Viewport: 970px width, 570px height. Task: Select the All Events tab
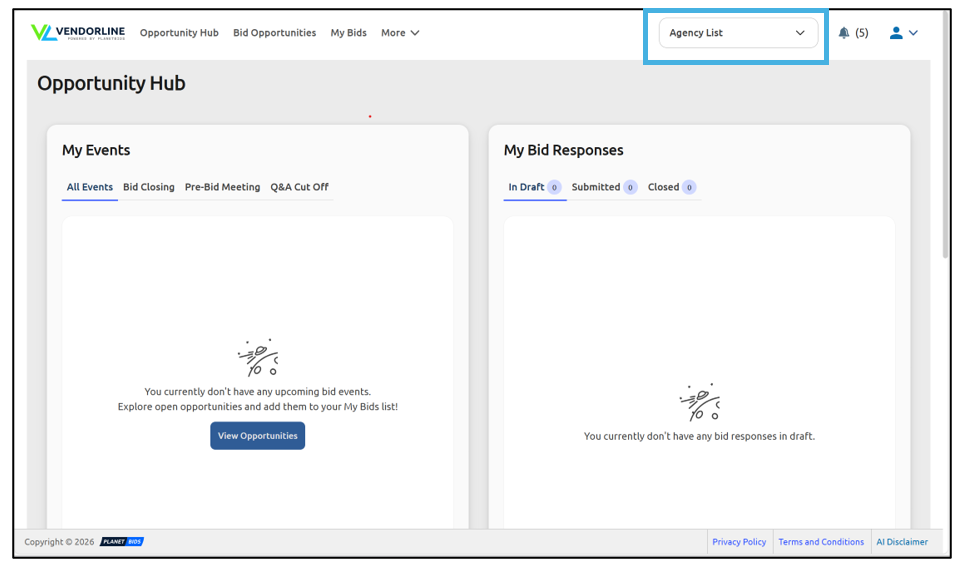pyautogui.click(x=90, y=187)
